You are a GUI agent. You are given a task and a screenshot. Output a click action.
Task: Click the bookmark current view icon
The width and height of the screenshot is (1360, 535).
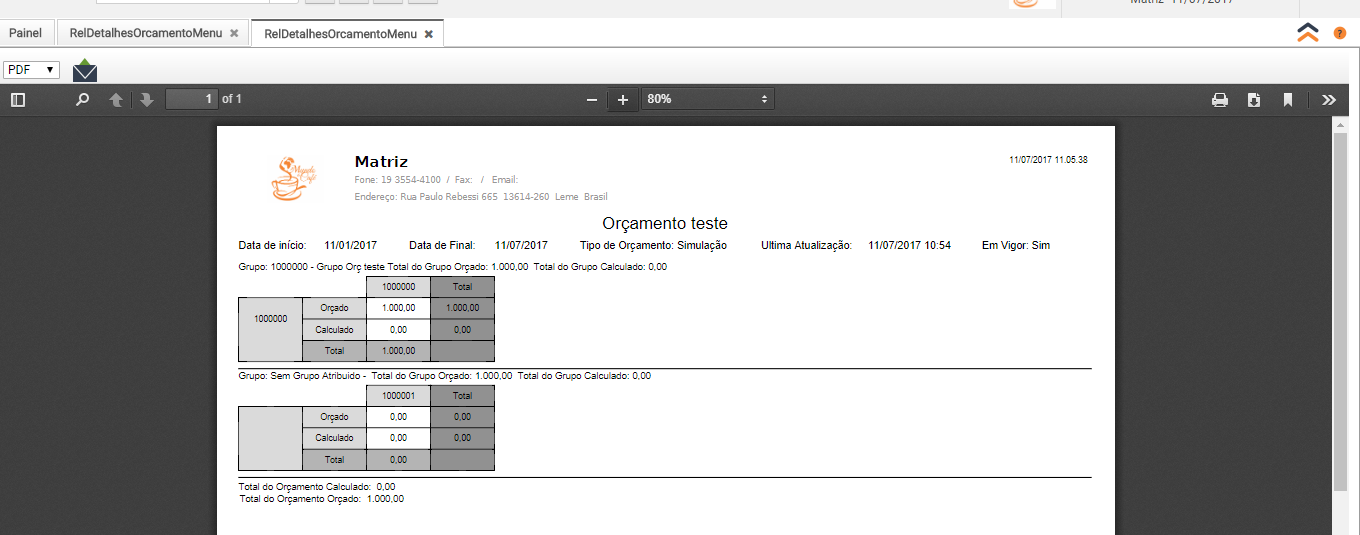[1288, 99]
